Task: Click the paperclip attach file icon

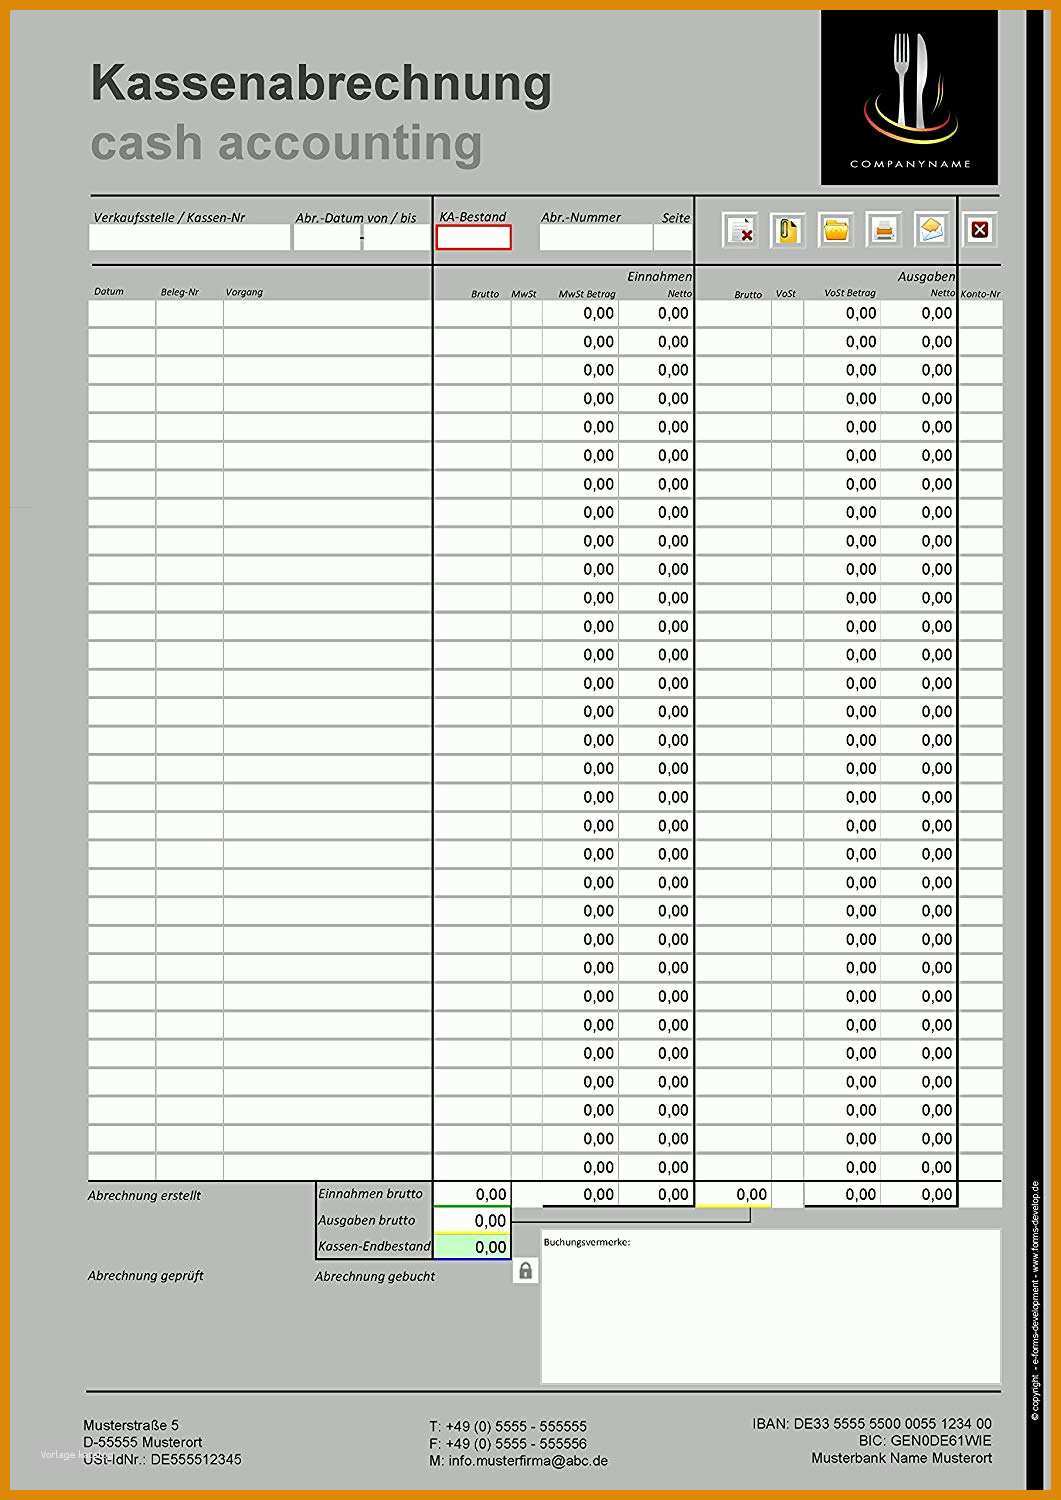Action: point(788,231)
